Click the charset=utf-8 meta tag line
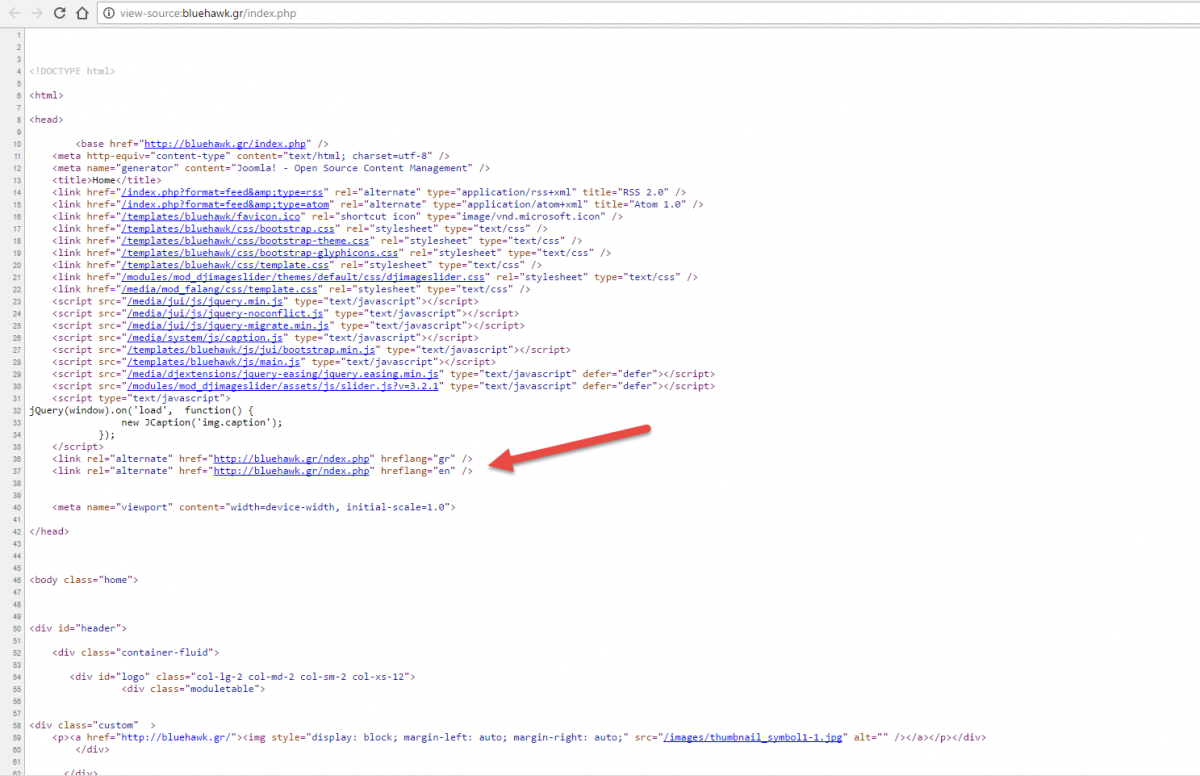The image size is (1200, 776). pos(251,156)
